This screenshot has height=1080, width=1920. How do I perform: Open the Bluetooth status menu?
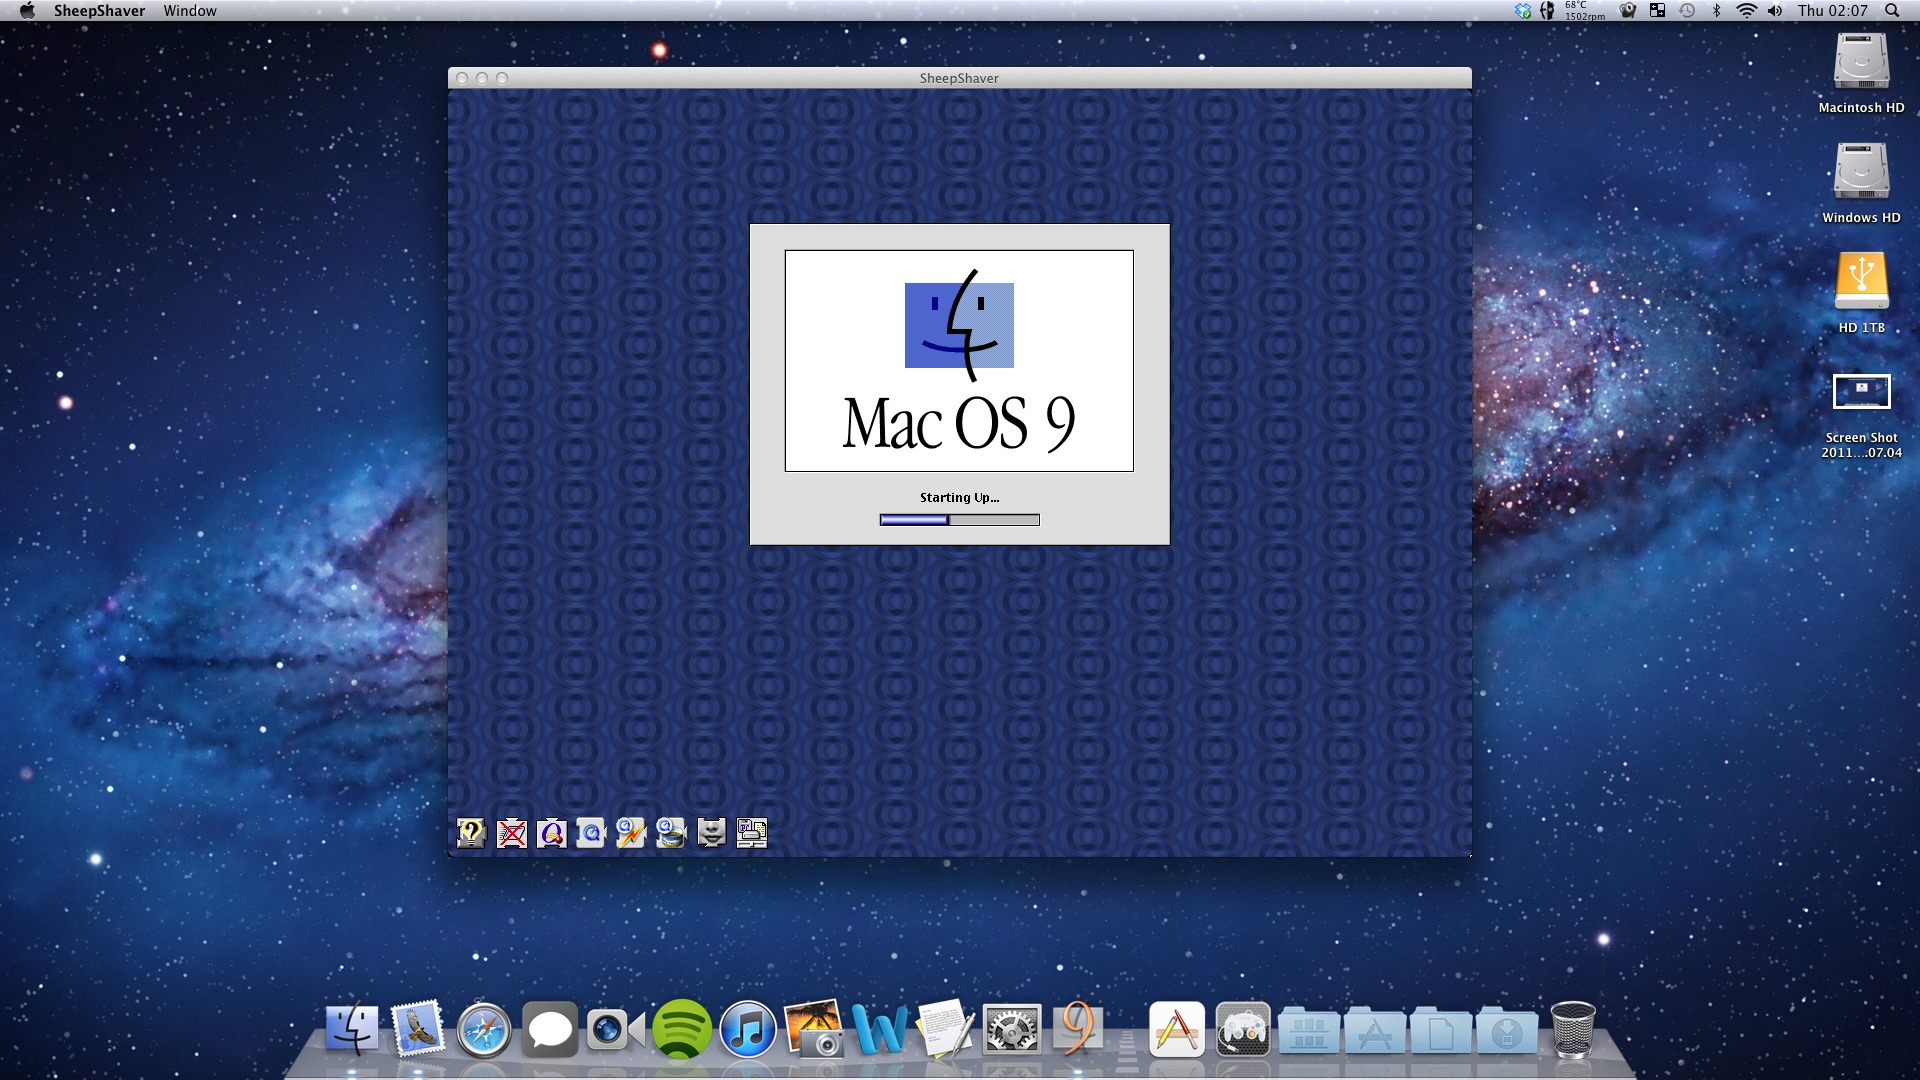pos(1717,11)
